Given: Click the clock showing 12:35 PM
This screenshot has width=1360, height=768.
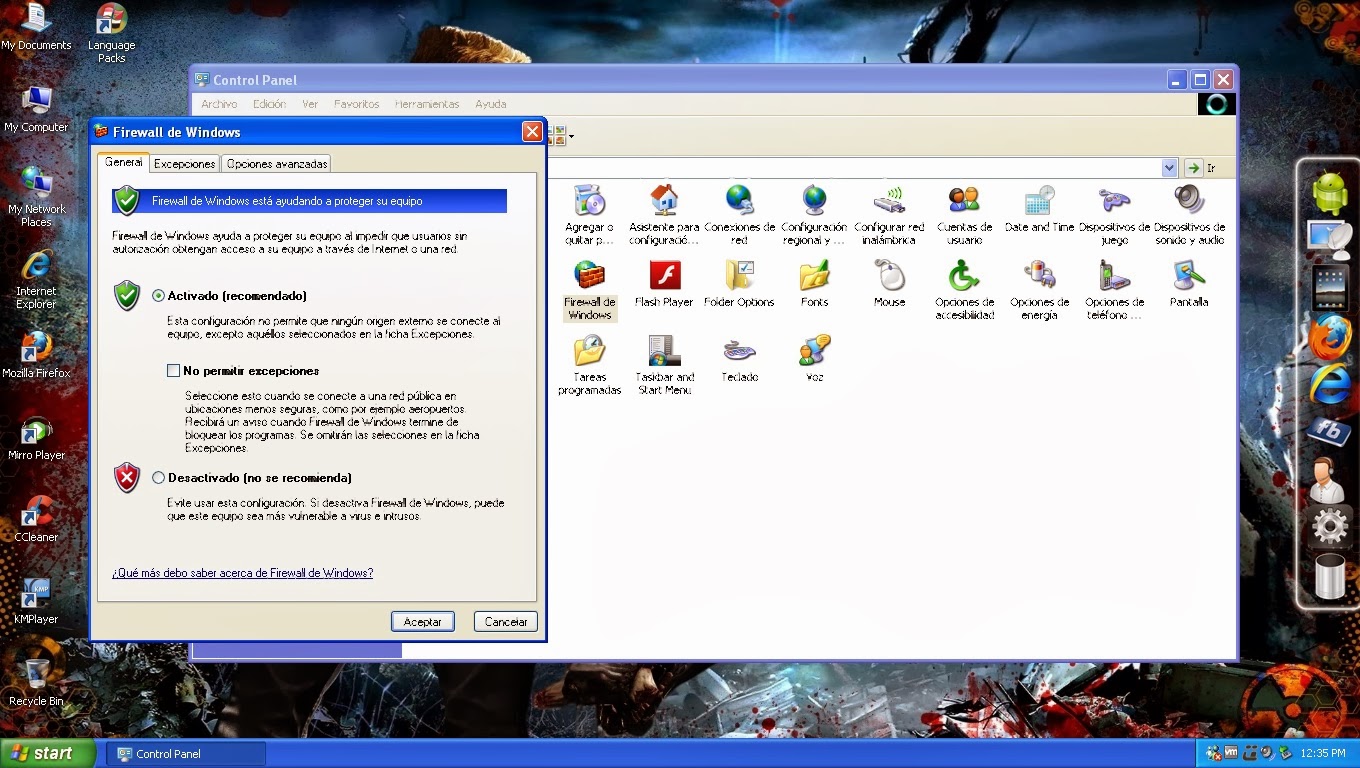Looking at the screenshot, I should tap(1322, 754).
